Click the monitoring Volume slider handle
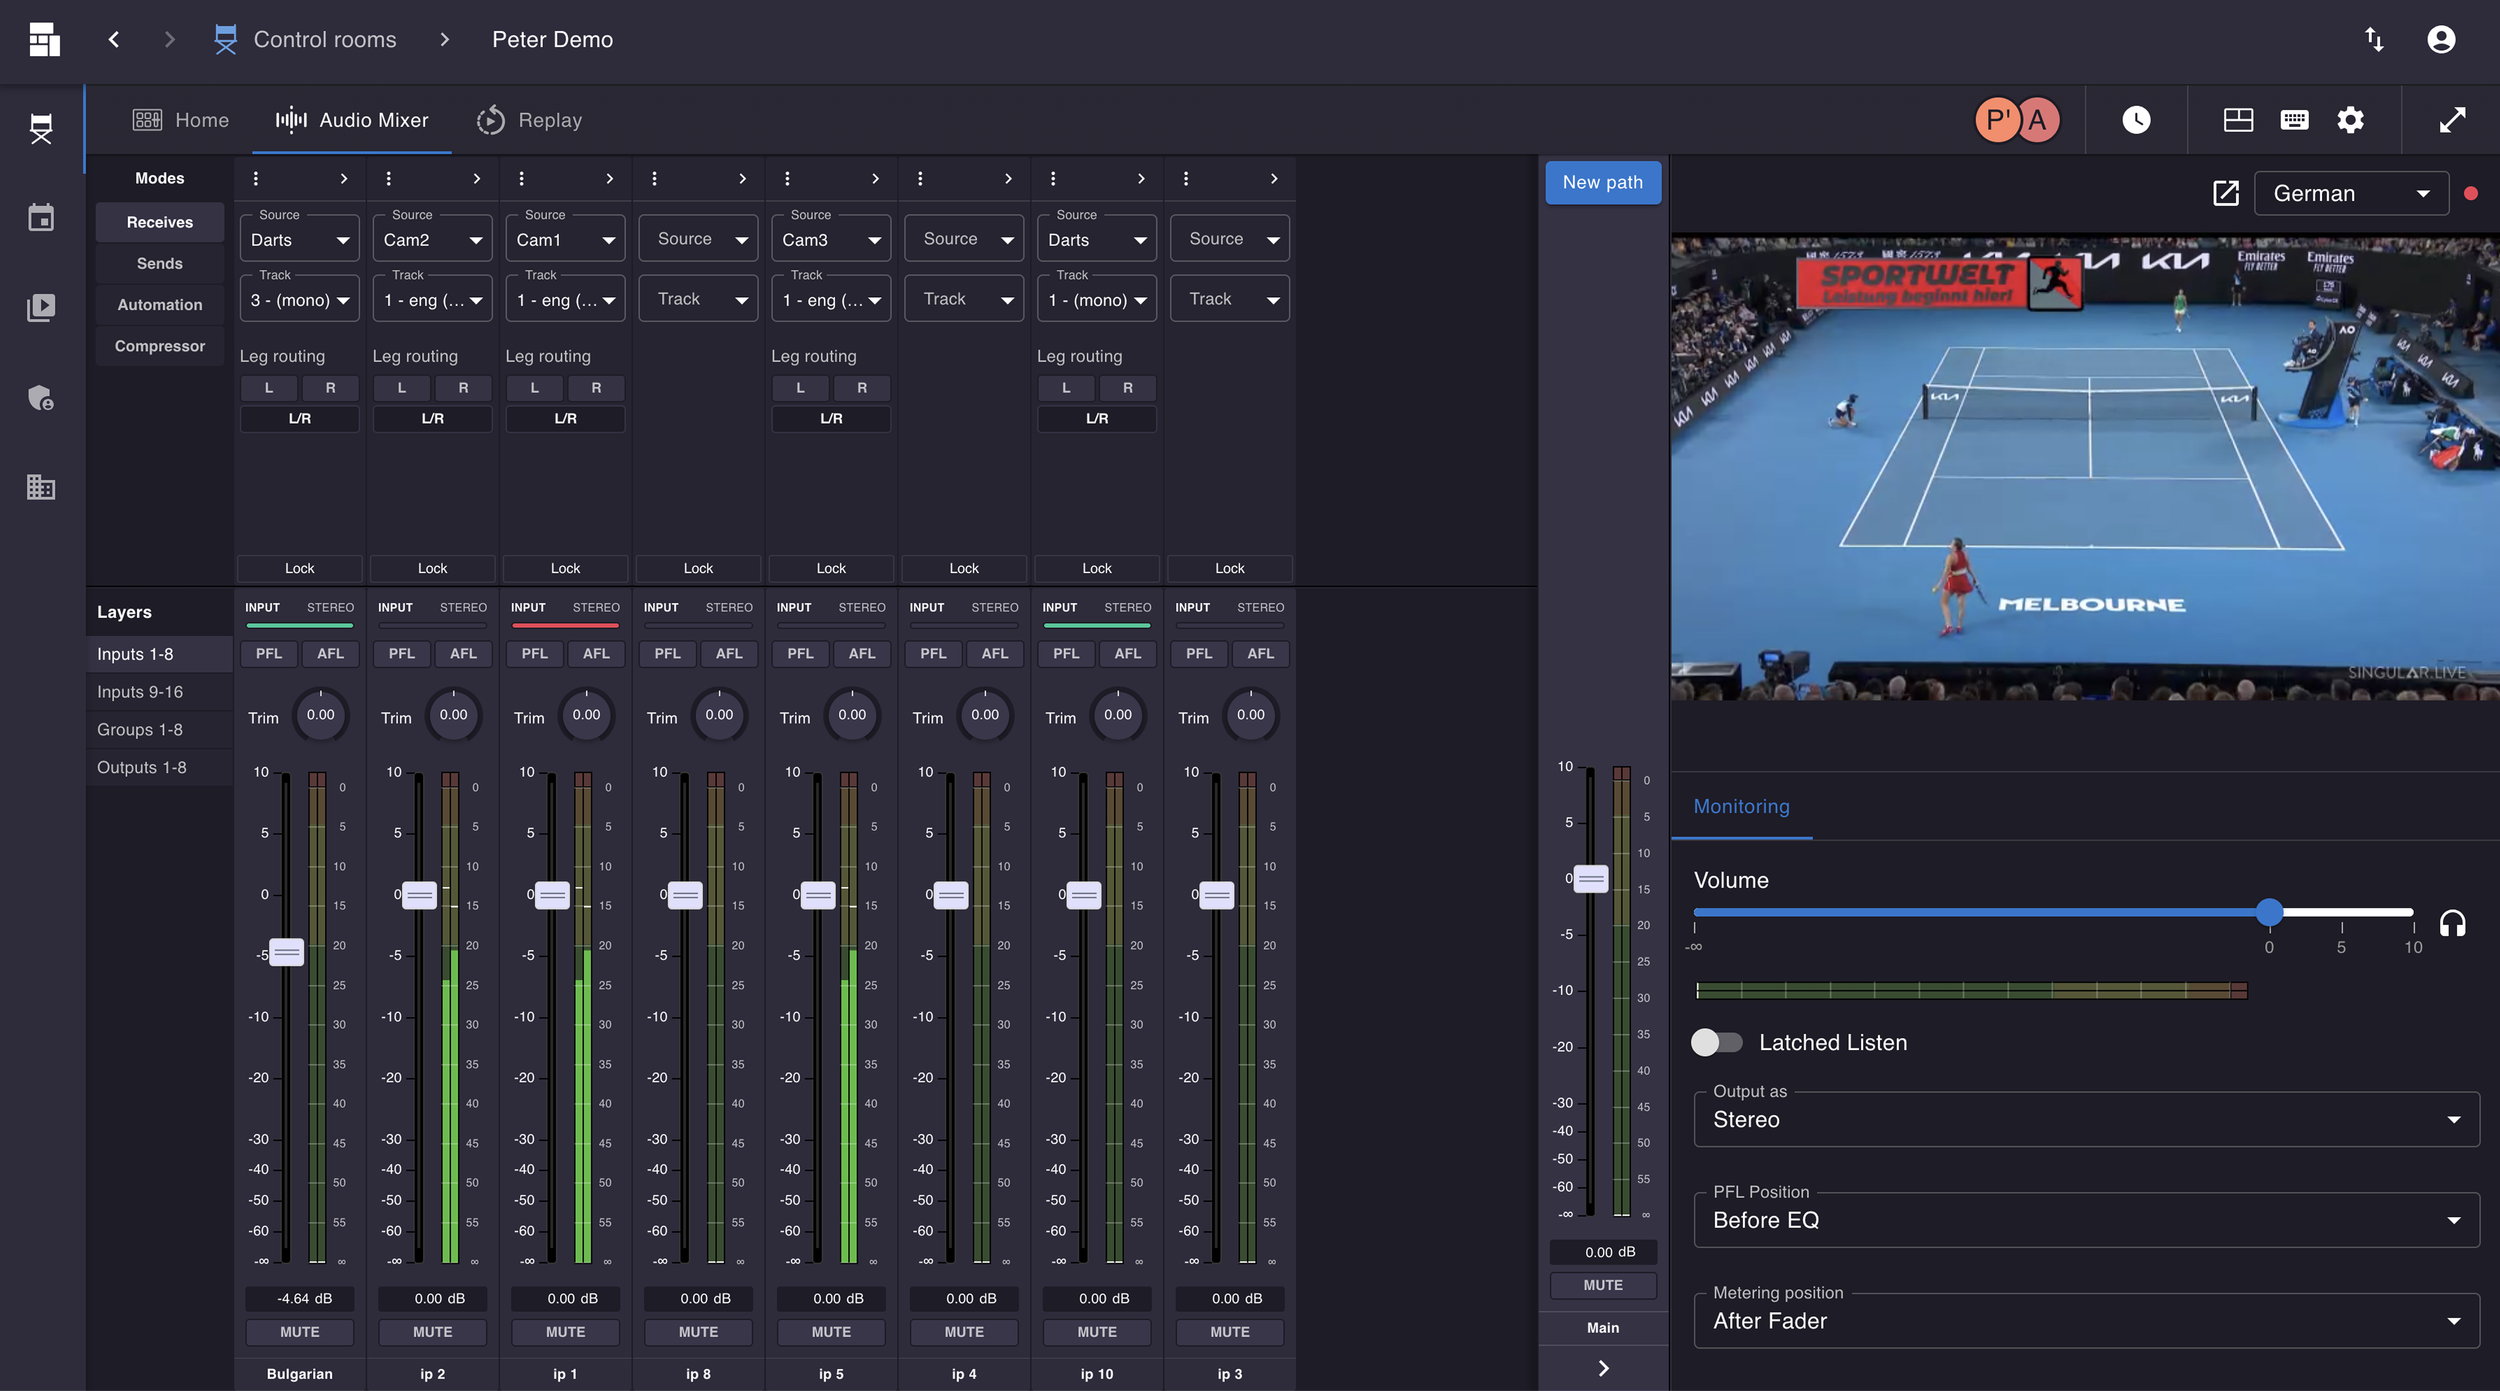This screenshot has height=1391, width=2500. tap(2269, 911)
